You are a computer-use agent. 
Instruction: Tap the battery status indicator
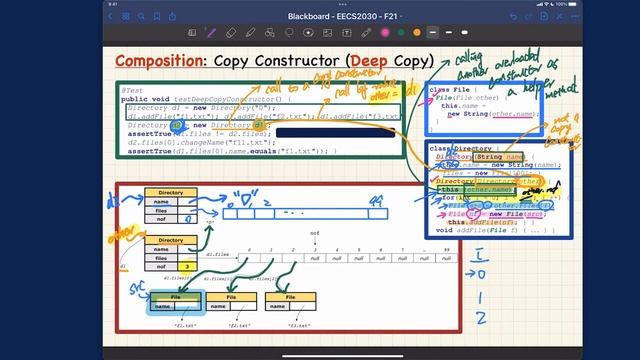pyautogui.click(x=573, y=4)
